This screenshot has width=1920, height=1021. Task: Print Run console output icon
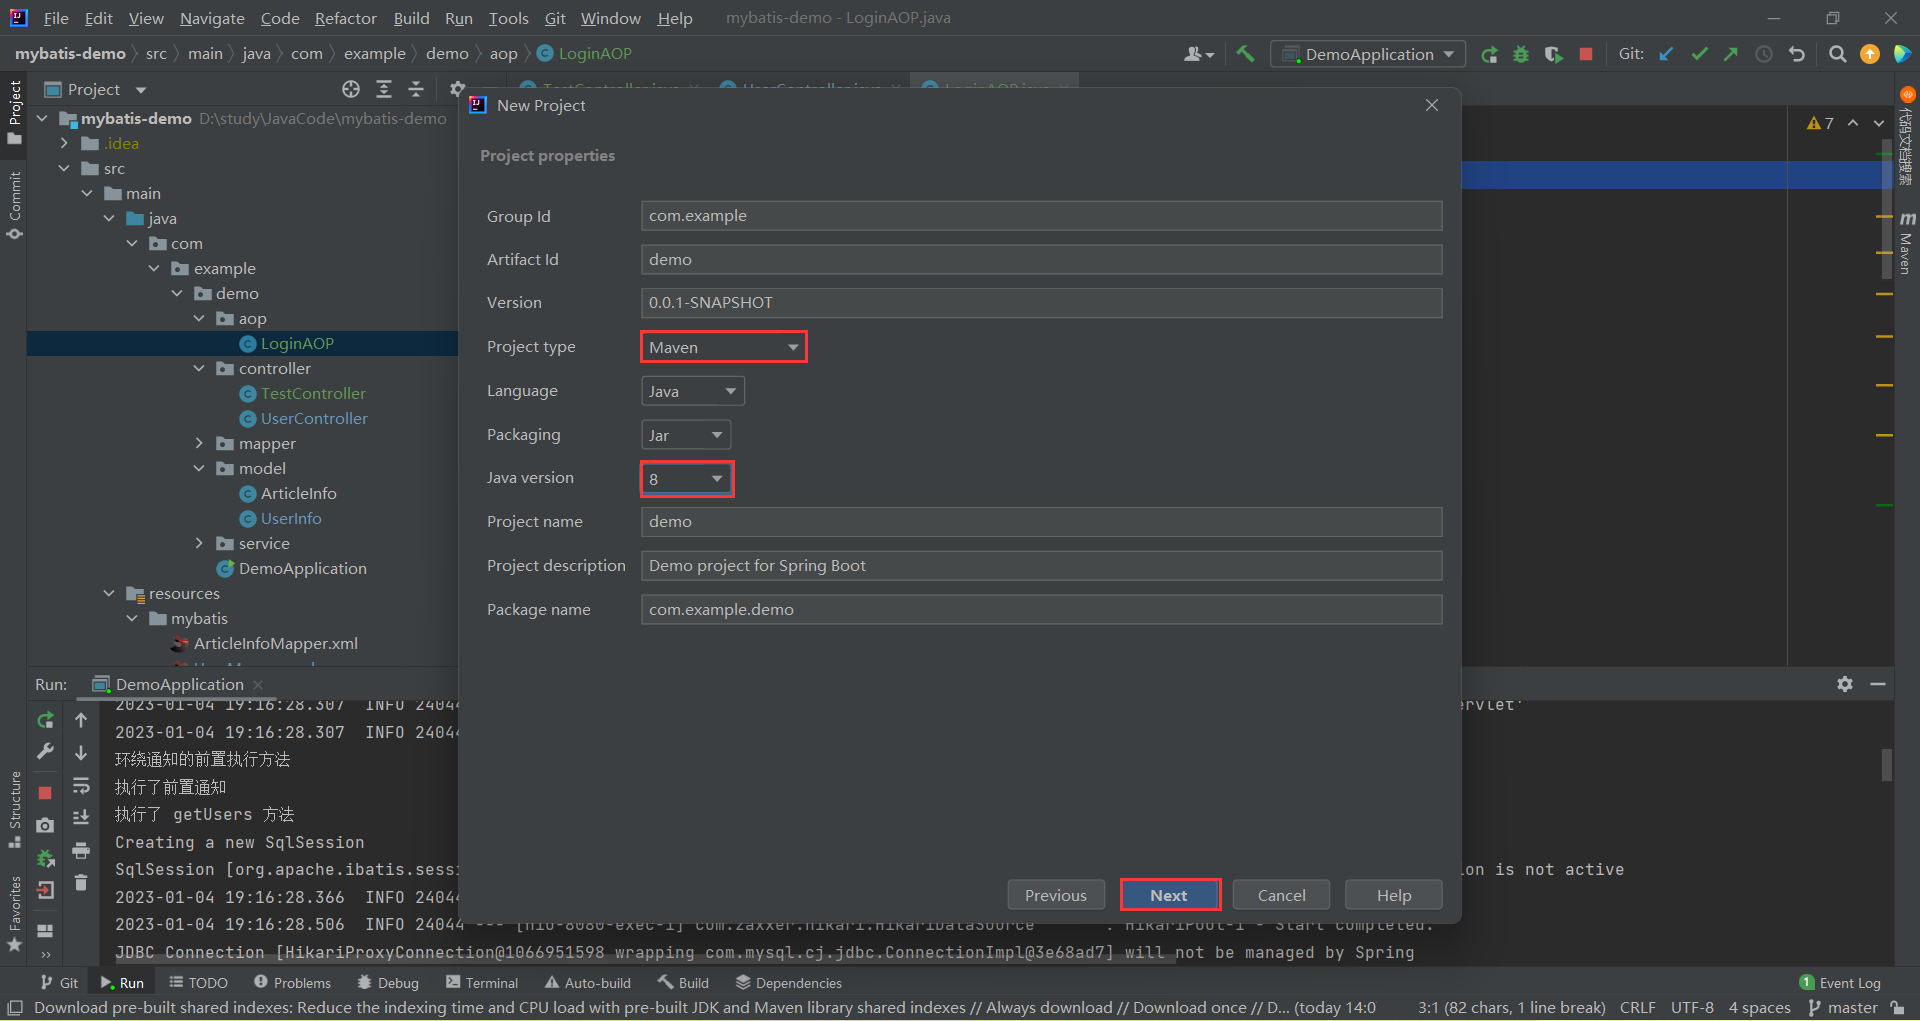pos(81,851)
